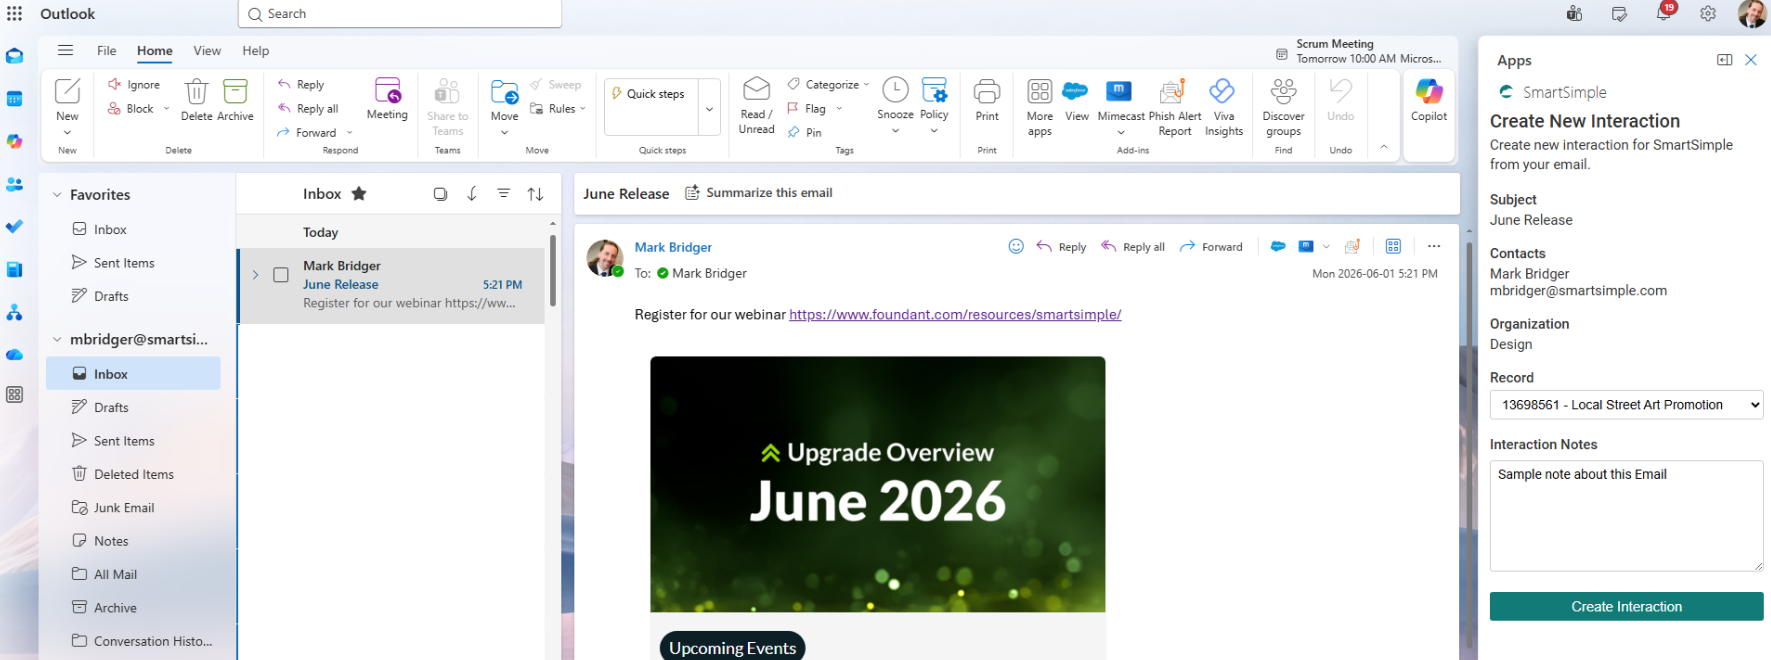Collapse the mbridger@smartsi... account folders

[x=57, y=340]
